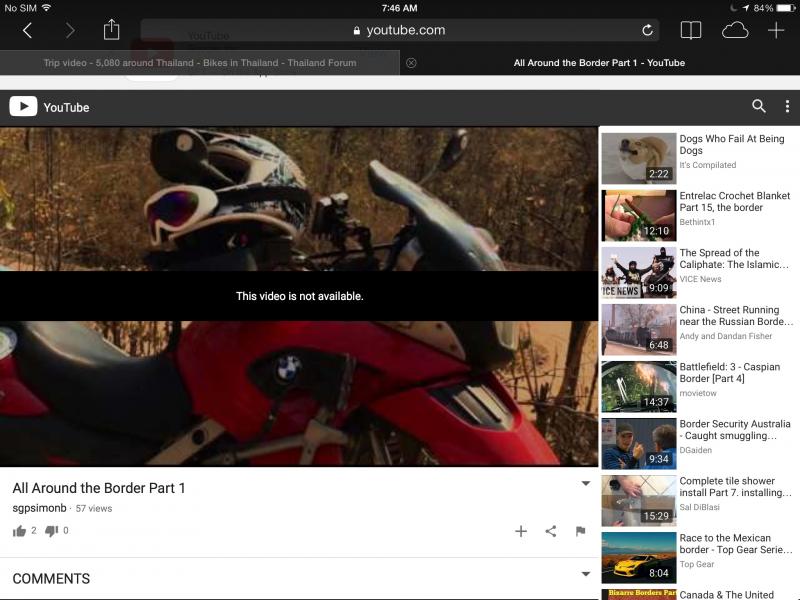Open iCloud tabs cloud icon
Screen dimensions: 800x600
735,31
